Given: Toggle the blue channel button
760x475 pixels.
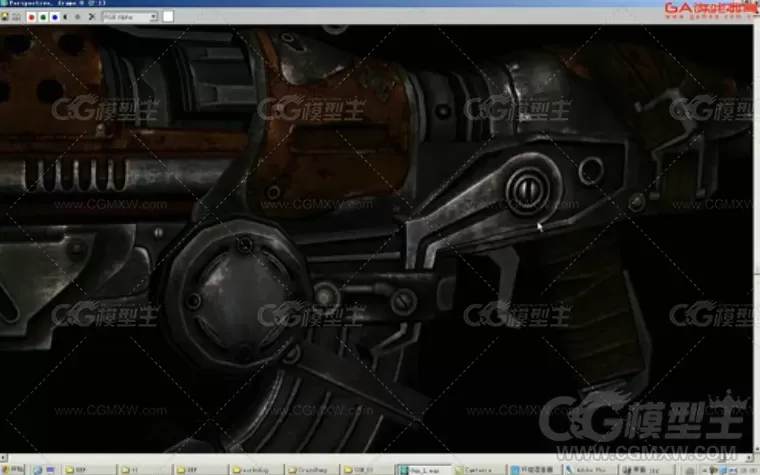Looking at the screenshot, I should click(x=55, y=17).
